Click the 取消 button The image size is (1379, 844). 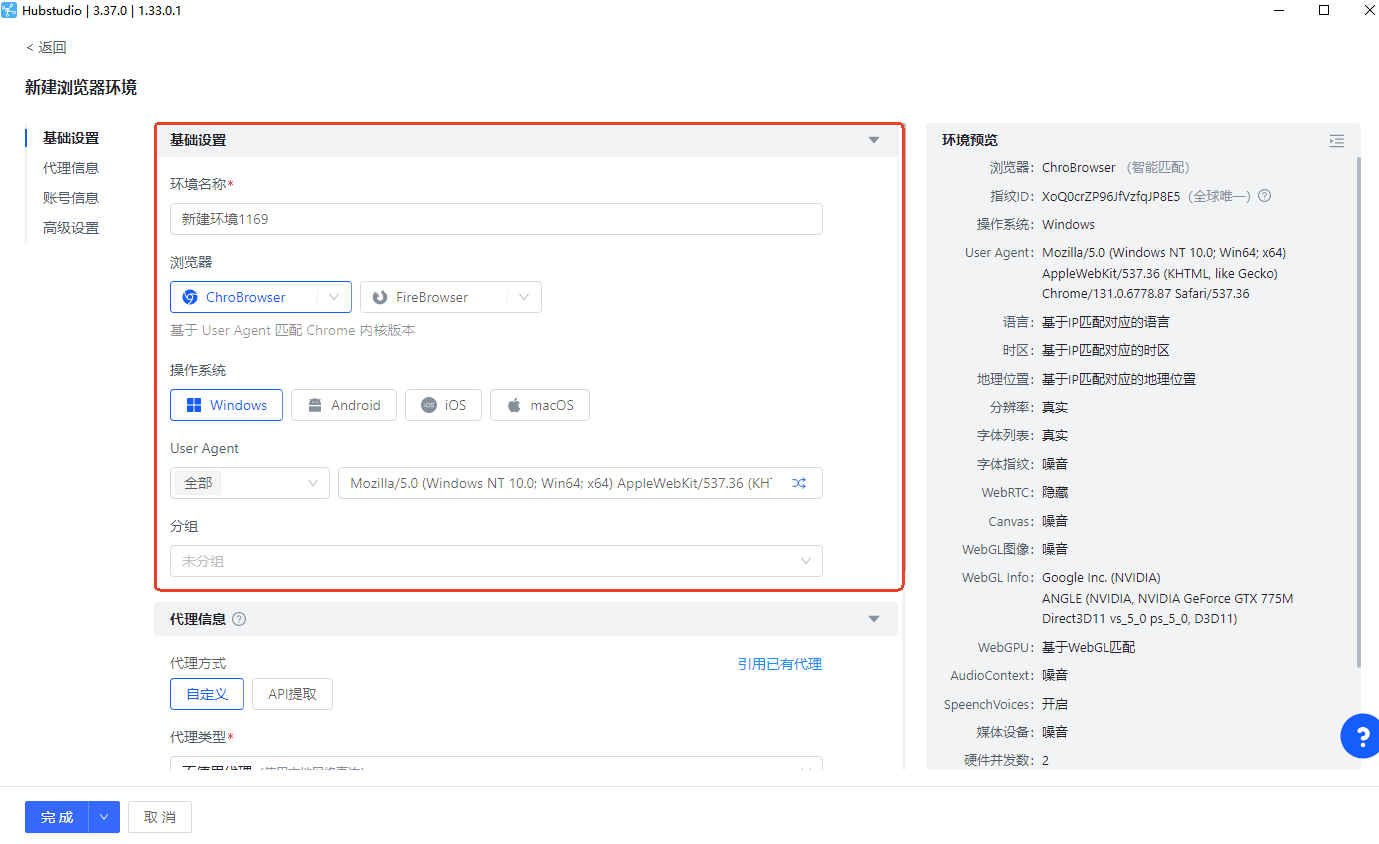[160, 817]
